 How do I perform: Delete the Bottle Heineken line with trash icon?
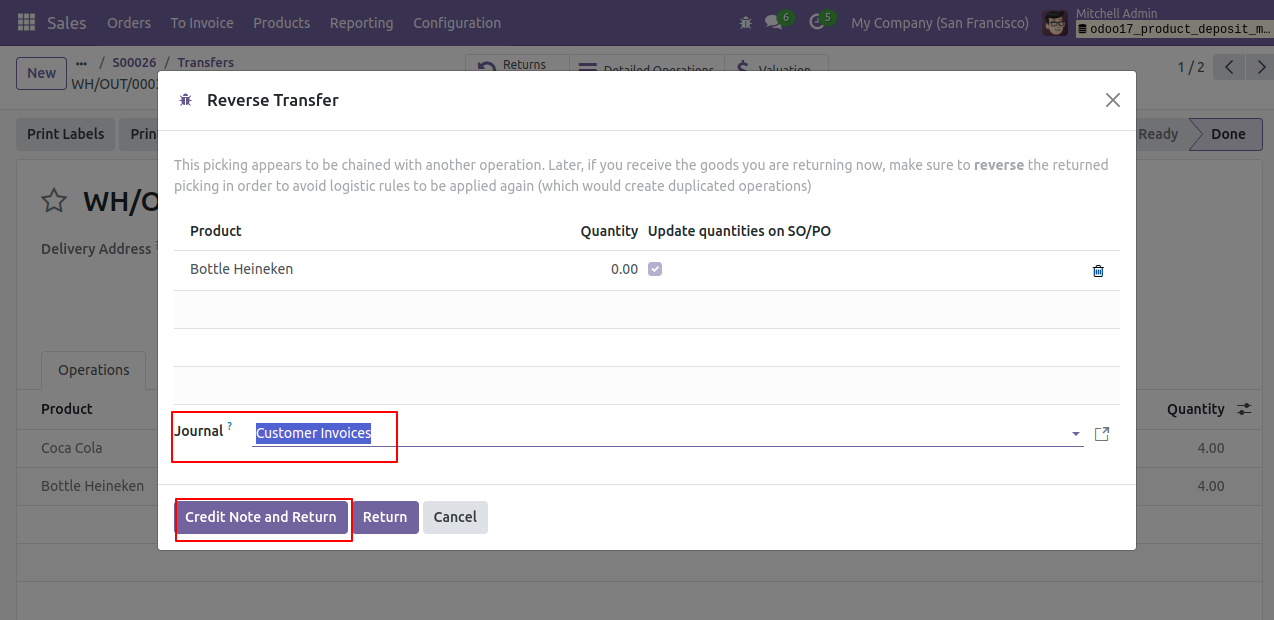(1098, 270)
